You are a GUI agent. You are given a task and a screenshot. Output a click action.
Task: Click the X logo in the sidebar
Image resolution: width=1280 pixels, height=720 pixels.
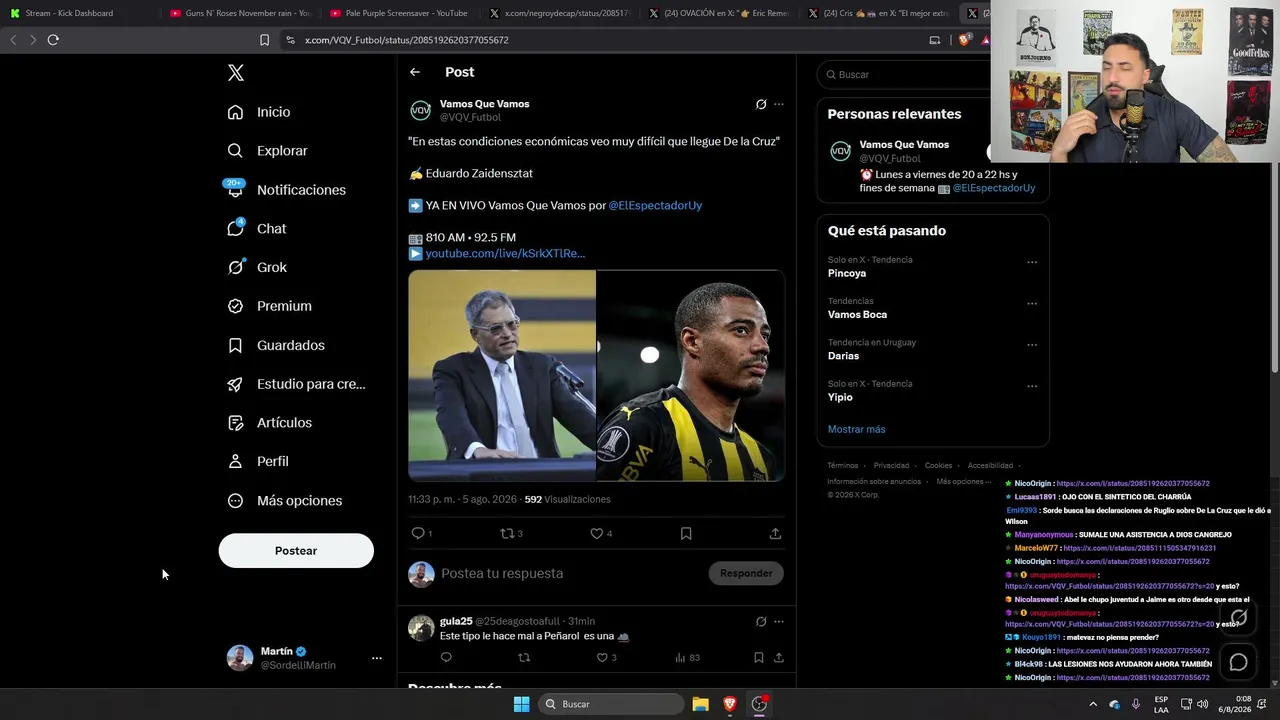235,73
